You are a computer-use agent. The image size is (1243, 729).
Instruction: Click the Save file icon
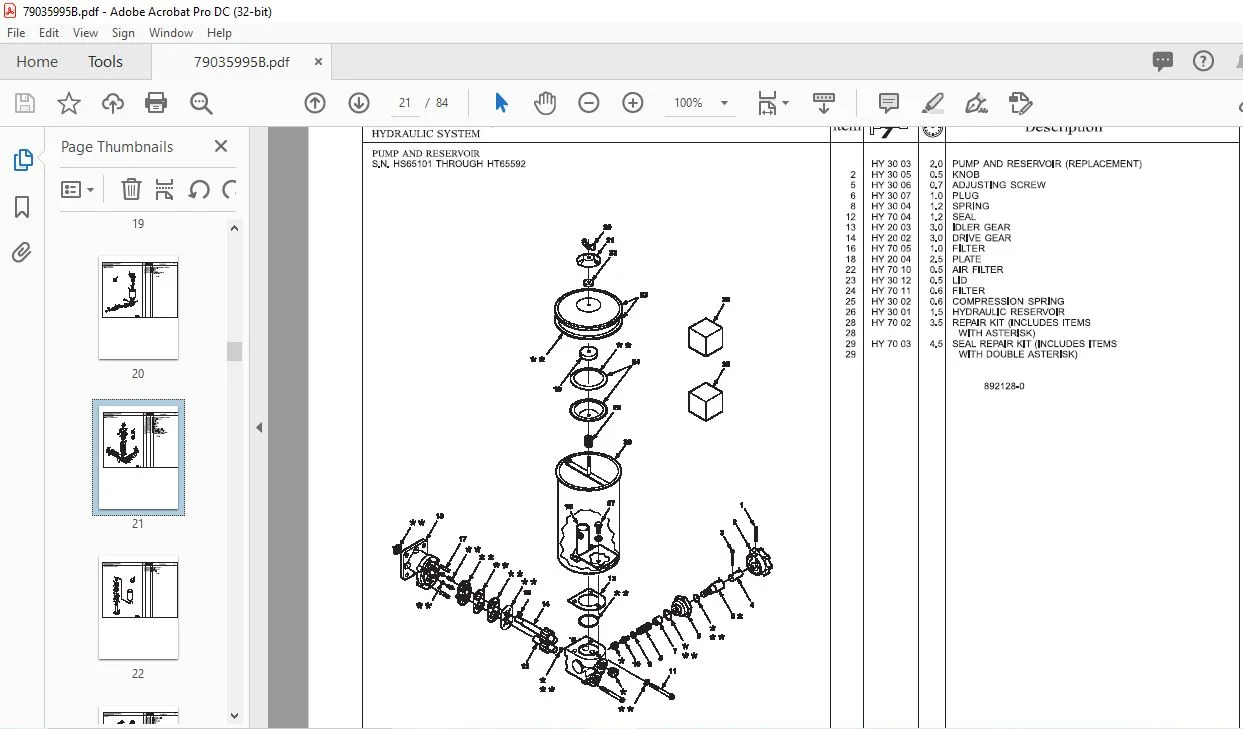[25, 103]
